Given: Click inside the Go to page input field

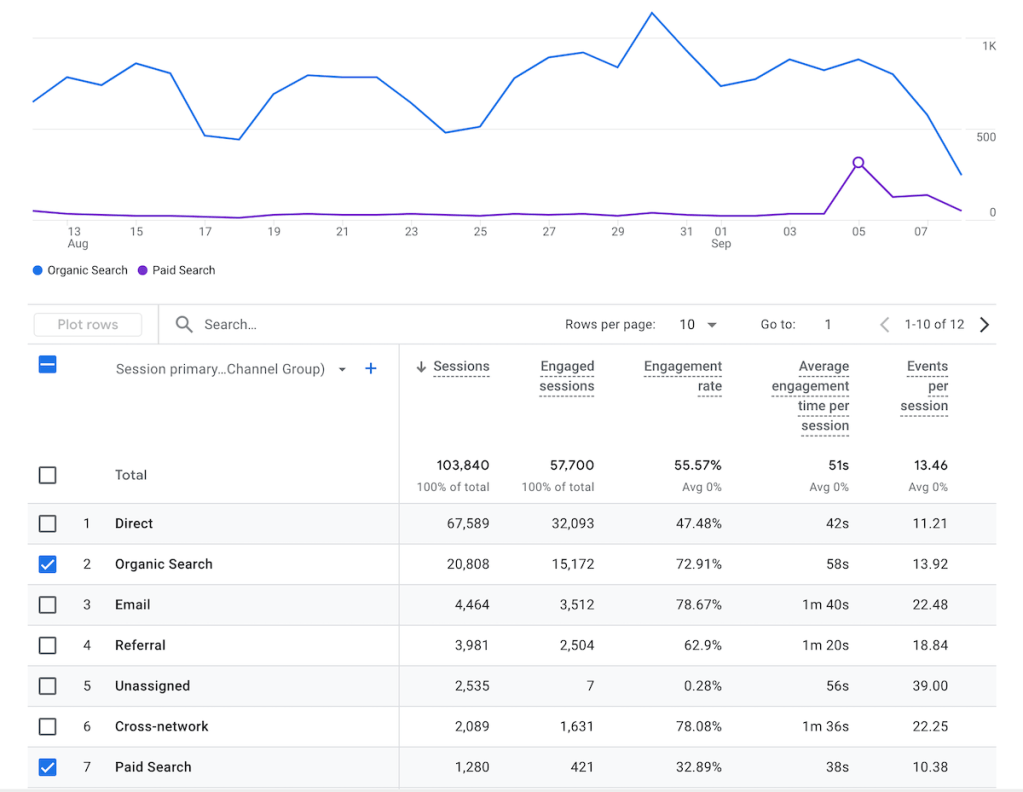Looking at the screenshot, I should pyautogui.click(x=826, y=324).
